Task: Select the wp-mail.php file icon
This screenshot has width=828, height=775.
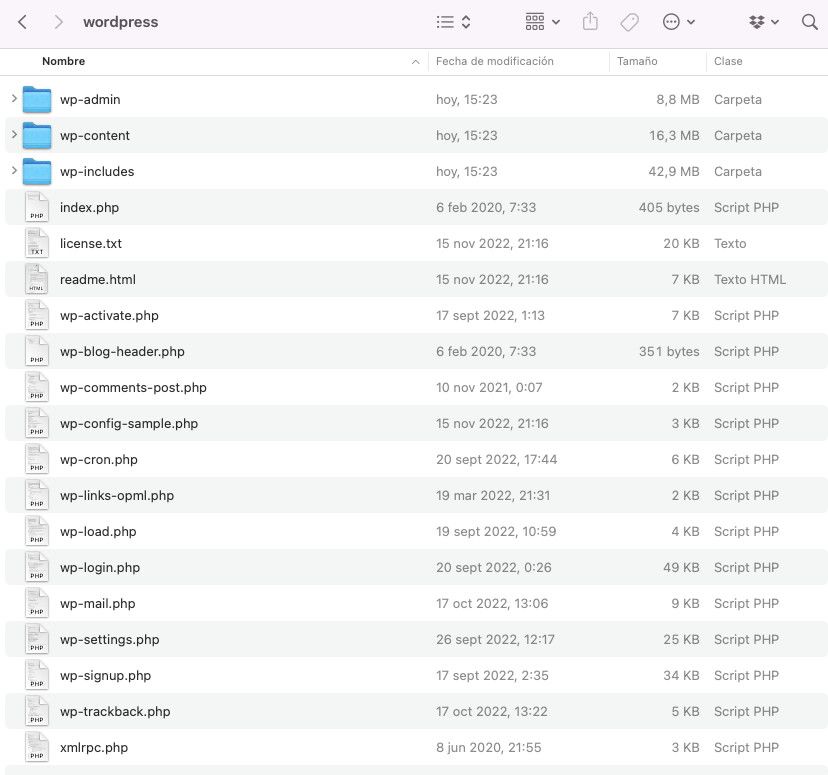Action: click(37, 603)
